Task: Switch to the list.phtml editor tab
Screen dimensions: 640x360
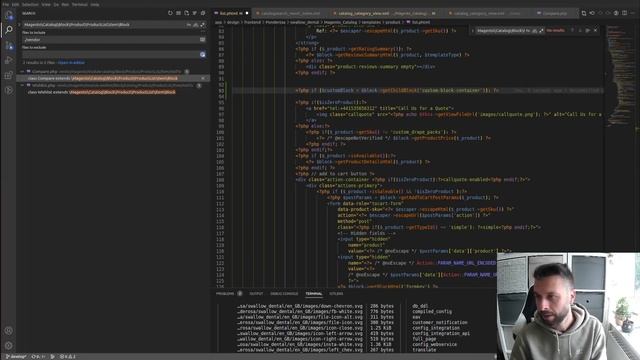Action: click(x=231, y=13)
